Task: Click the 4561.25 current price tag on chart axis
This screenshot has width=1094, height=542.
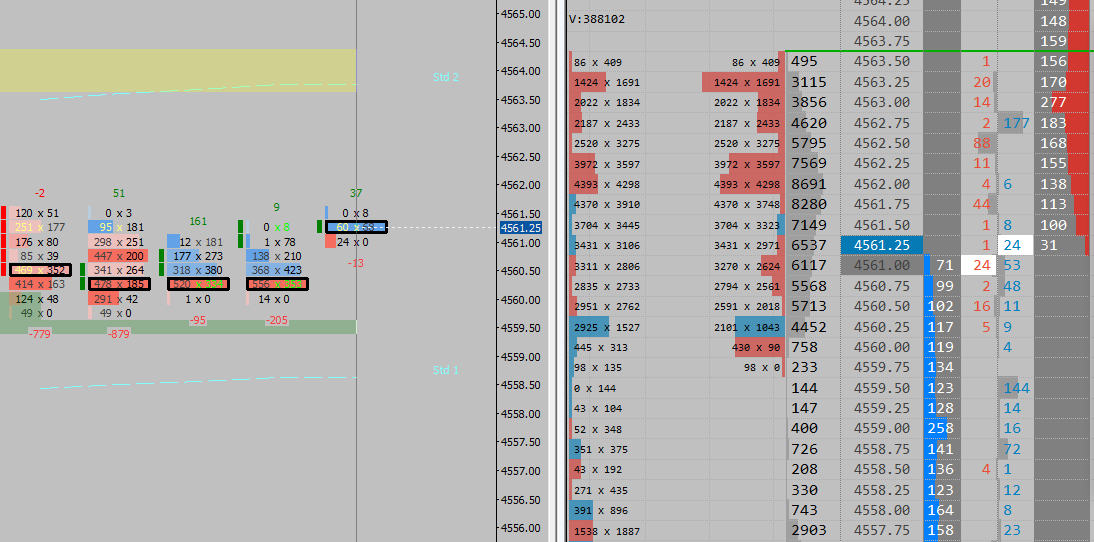Action: (521, 227)
